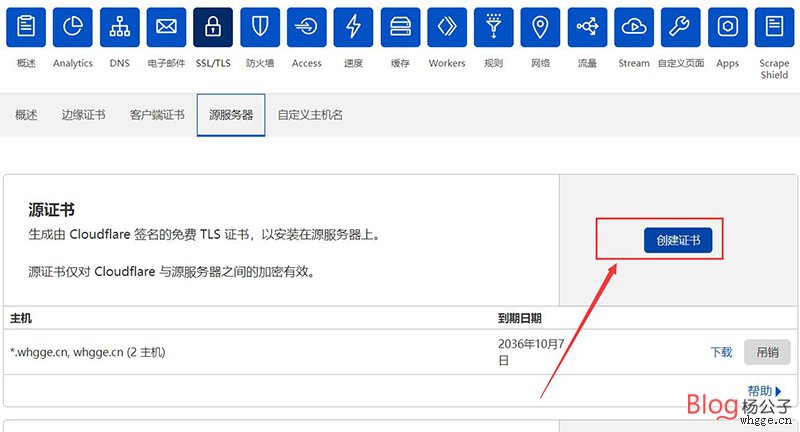Switch to the 自定义主机名 tab
The image size is (800, 432).
(310, 115)
